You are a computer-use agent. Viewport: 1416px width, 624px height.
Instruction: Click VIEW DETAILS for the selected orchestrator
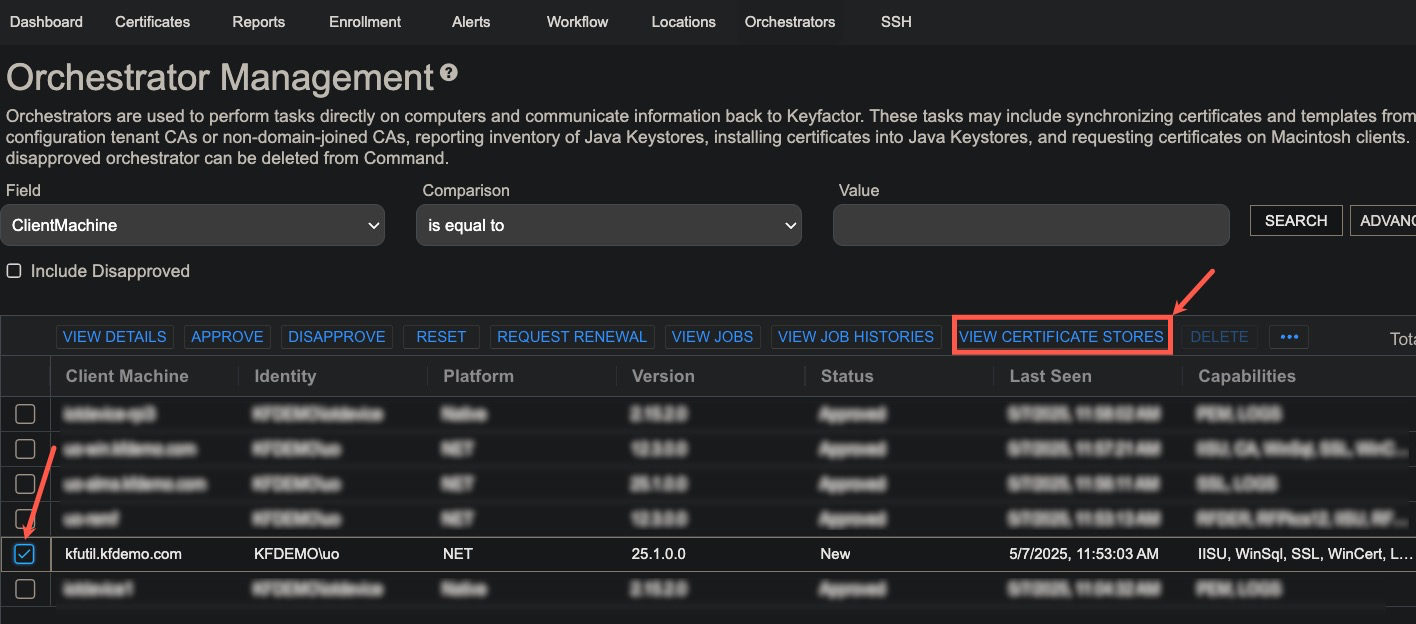click(114, 336)
